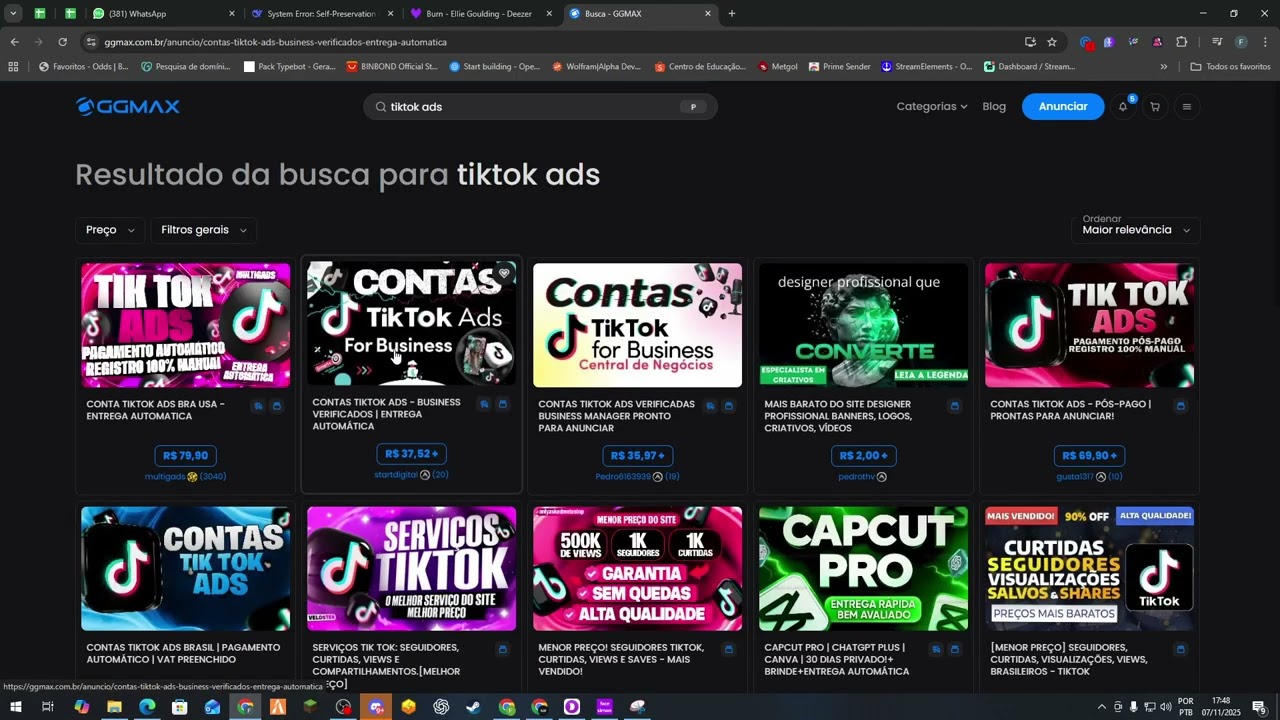Click the R$ 37,52 price button
This screenshot has height=720, width=1280.
pyautogui.click(x=411, y=454)
